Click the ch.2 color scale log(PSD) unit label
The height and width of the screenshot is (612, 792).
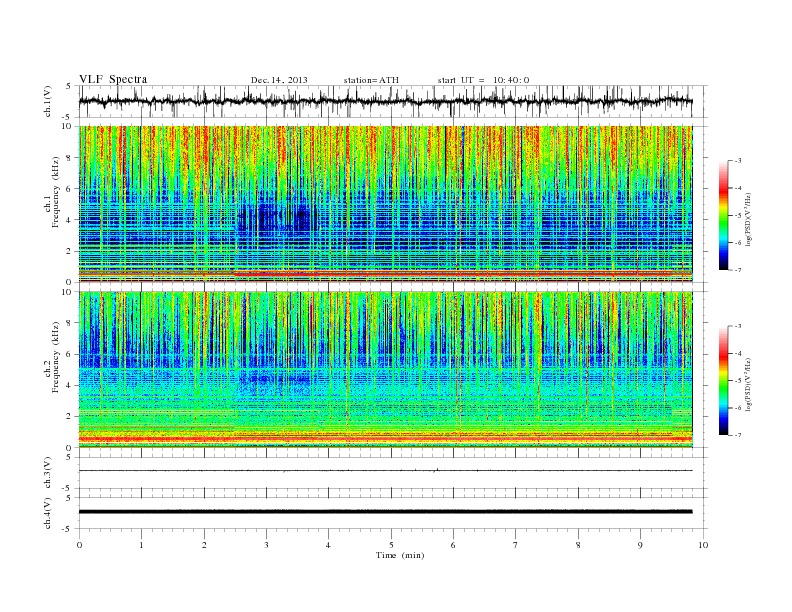click(x=748, y=384)
